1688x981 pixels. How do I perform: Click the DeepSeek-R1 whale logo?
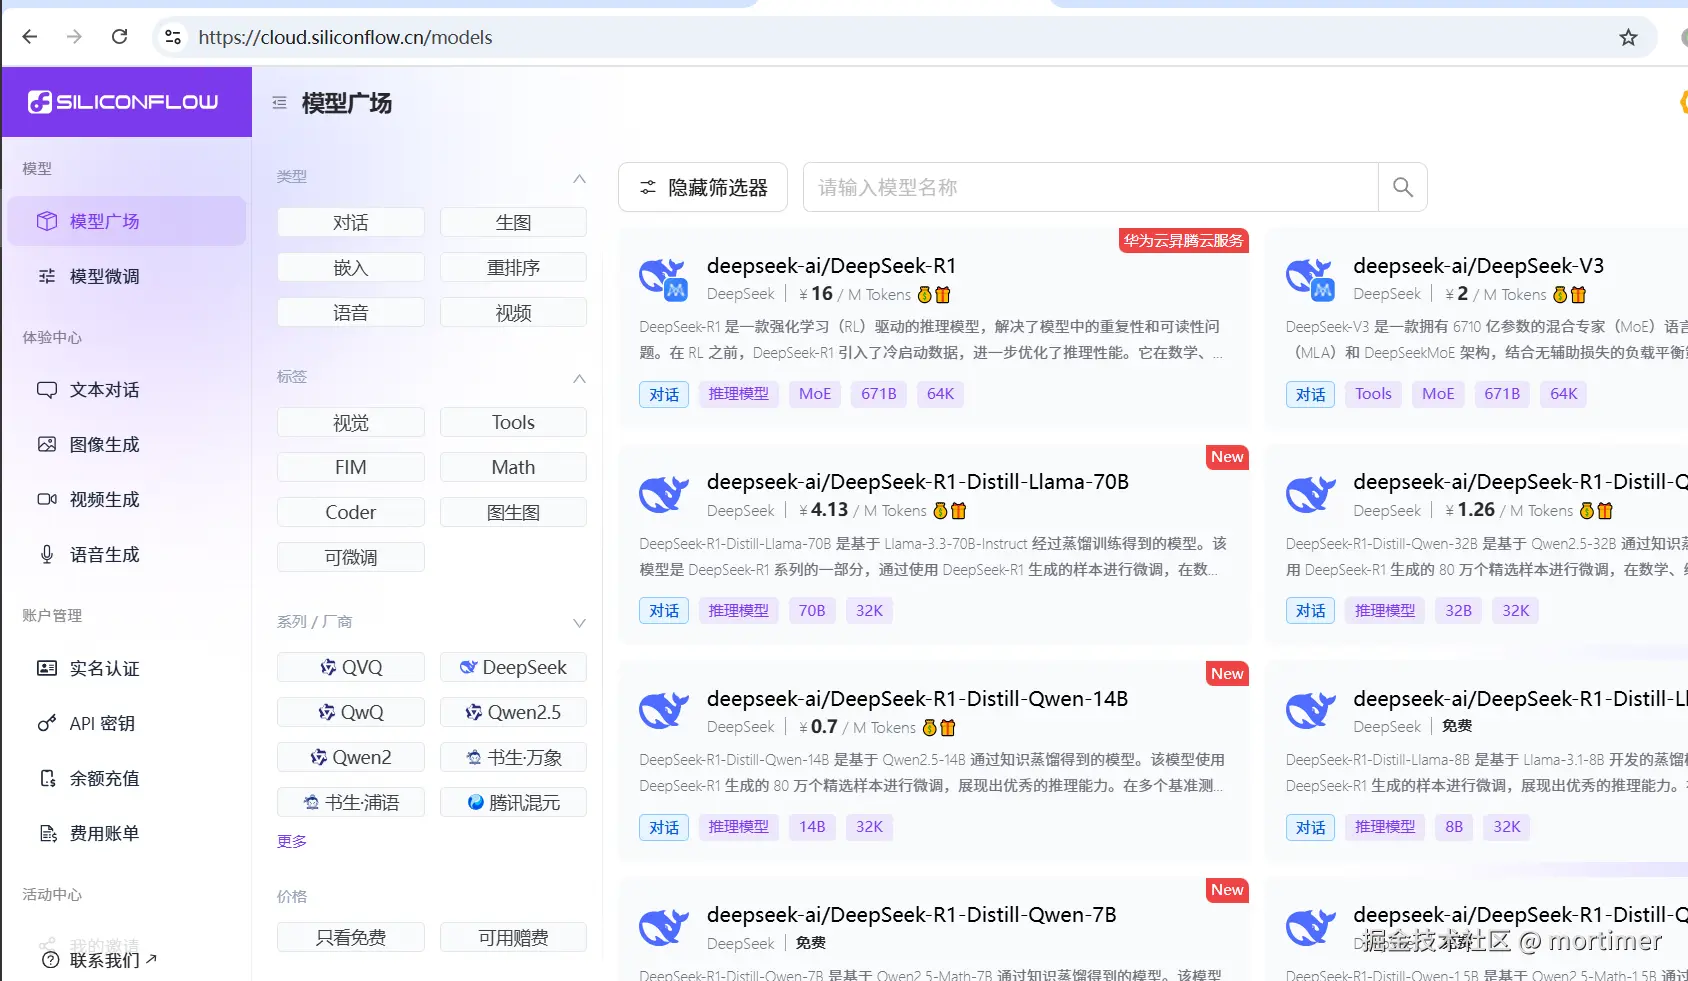pos(664,279)
